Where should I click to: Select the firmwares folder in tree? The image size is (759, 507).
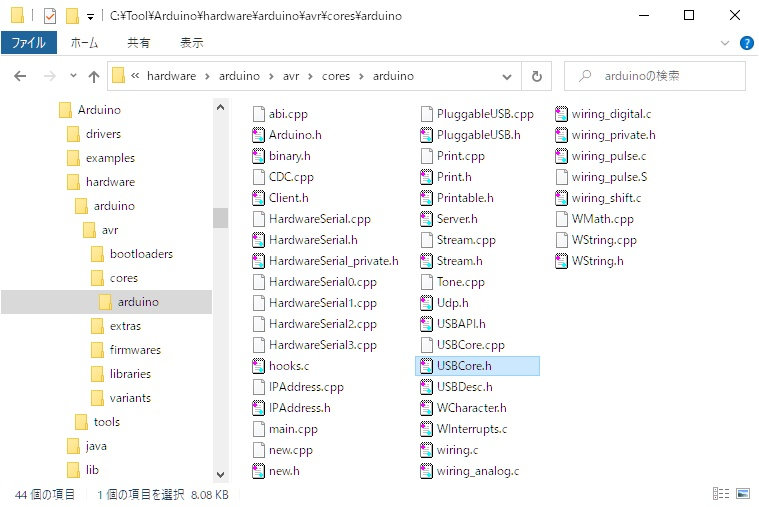(x=135, y=350)
